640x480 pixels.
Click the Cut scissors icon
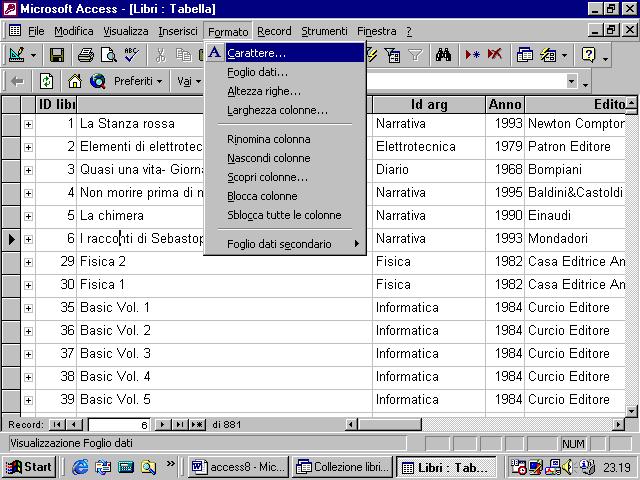point(161,55)
